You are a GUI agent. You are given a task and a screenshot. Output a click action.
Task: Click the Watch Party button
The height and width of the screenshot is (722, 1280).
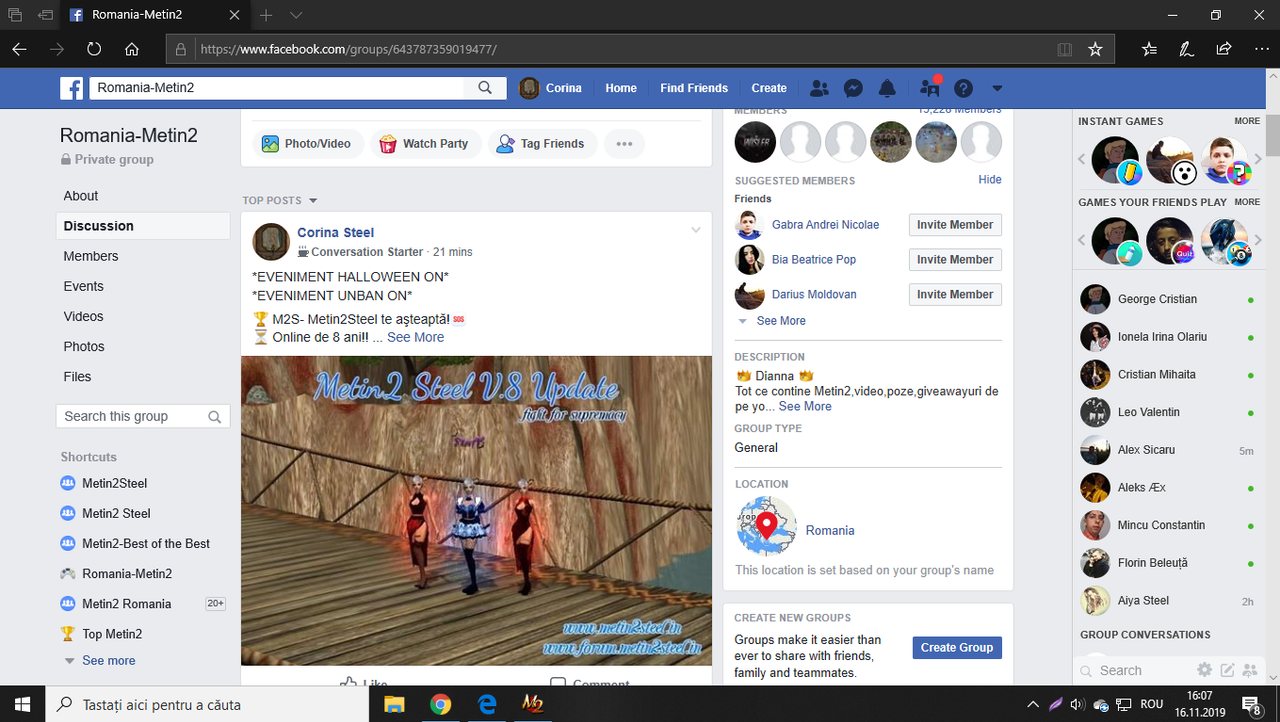tap(425, 144)
